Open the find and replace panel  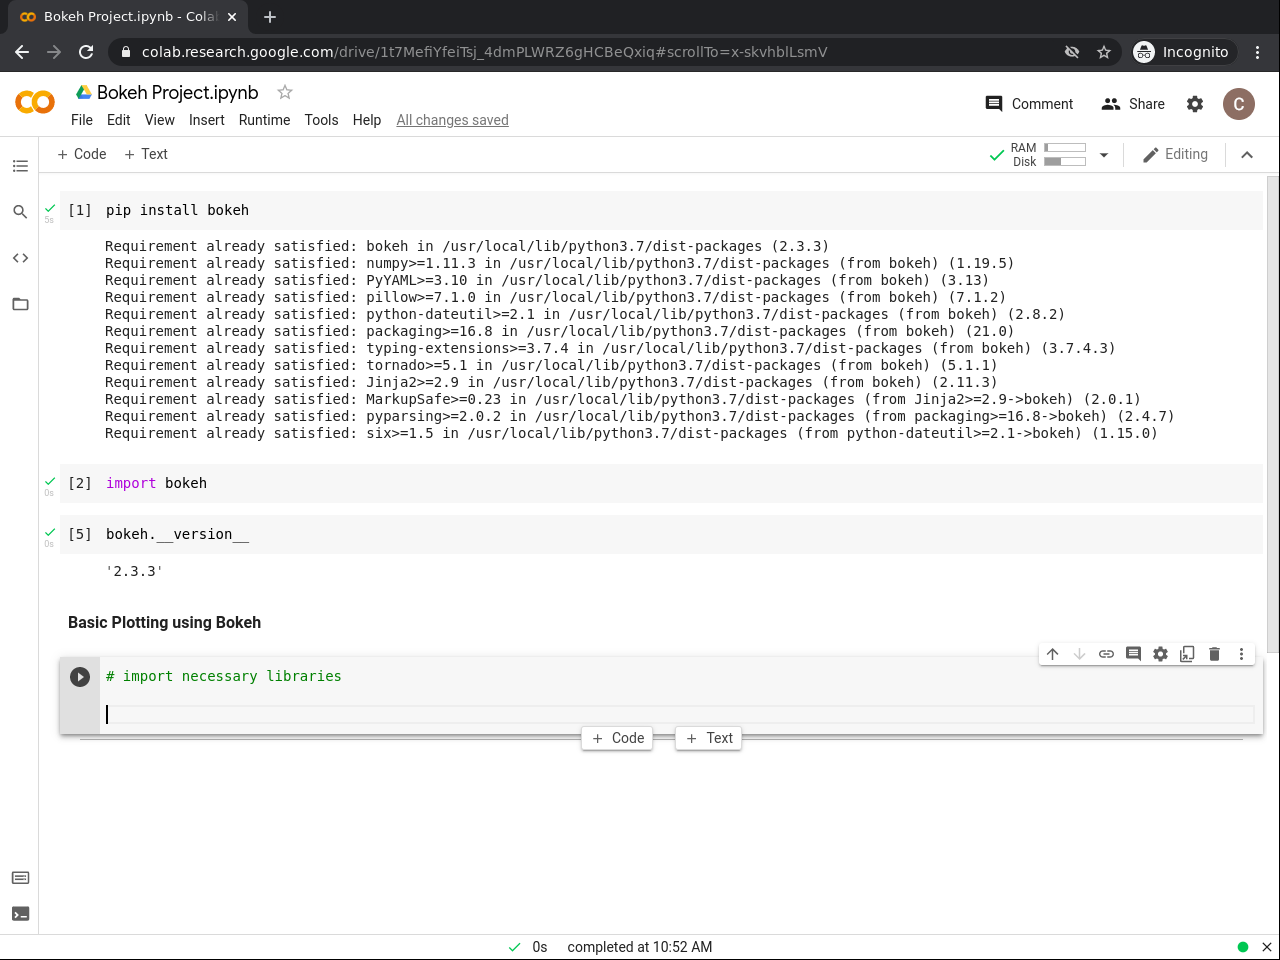[x=20, y=212]
